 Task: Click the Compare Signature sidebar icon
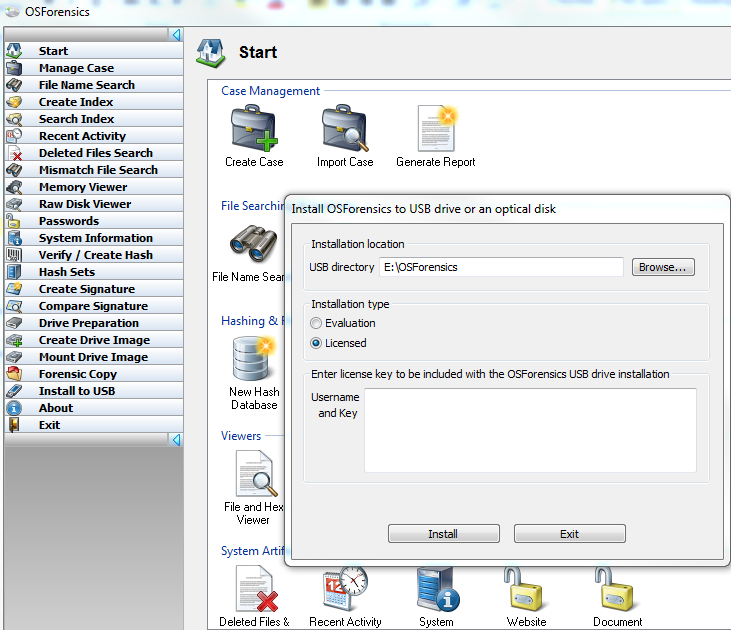tap(14, 306)
